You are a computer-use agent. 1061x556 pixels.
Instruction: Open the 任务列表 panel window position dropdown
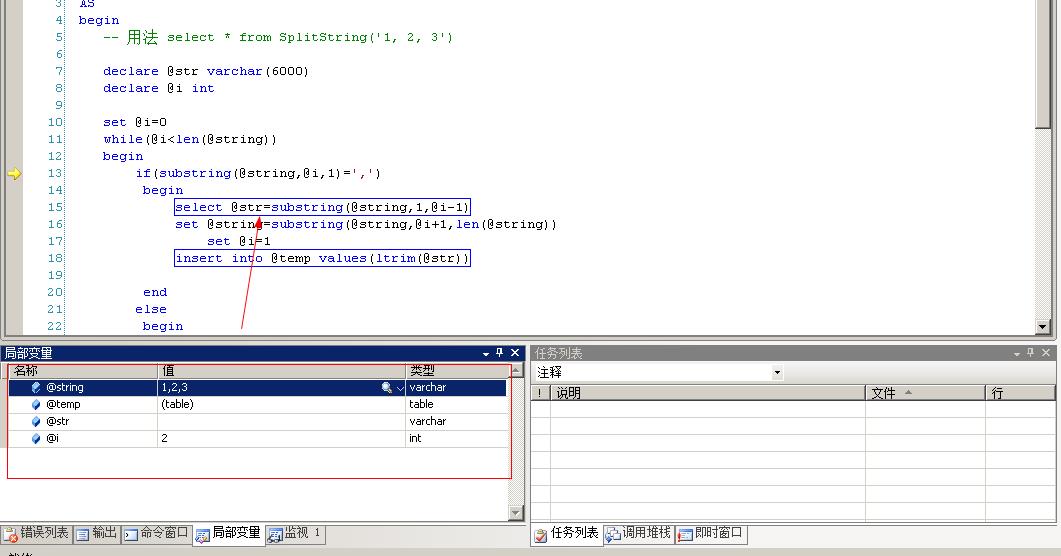click(x=1016, y=354)
